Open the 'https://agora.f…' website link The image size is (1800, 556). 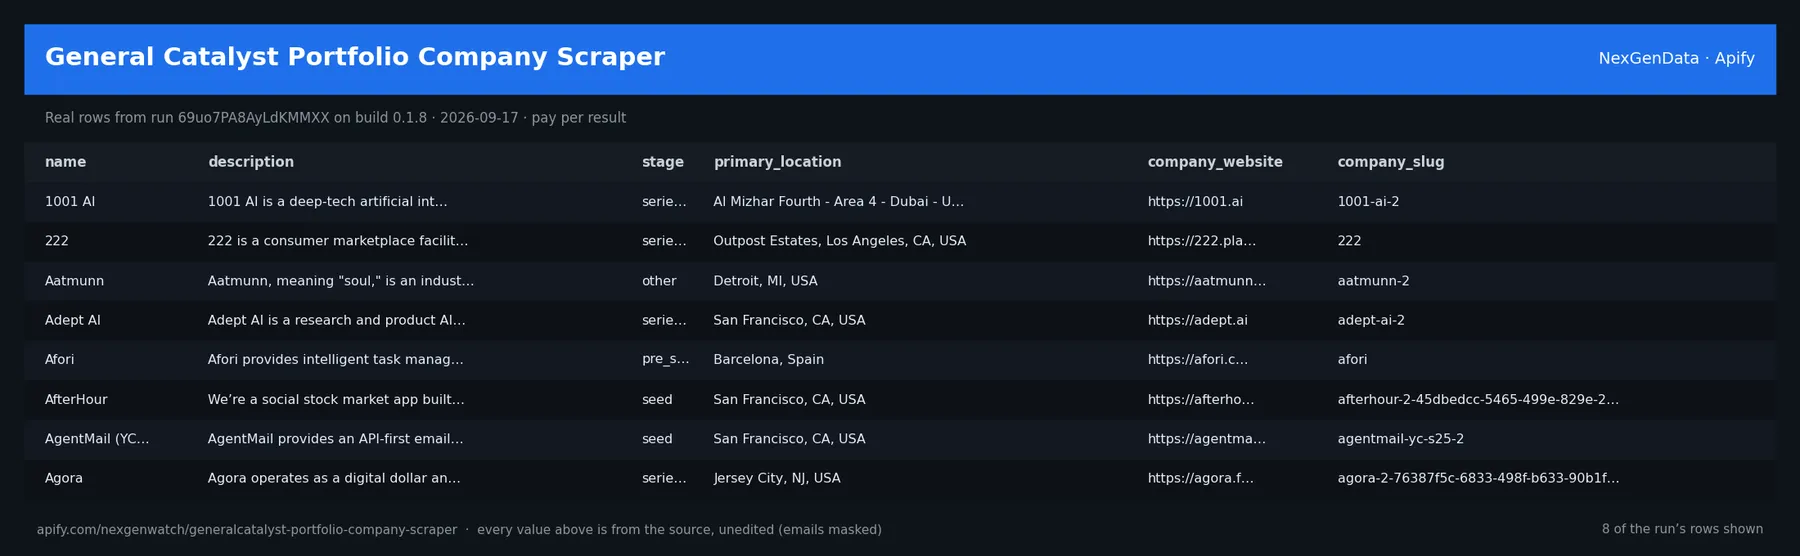click(x=1201, y=478)
